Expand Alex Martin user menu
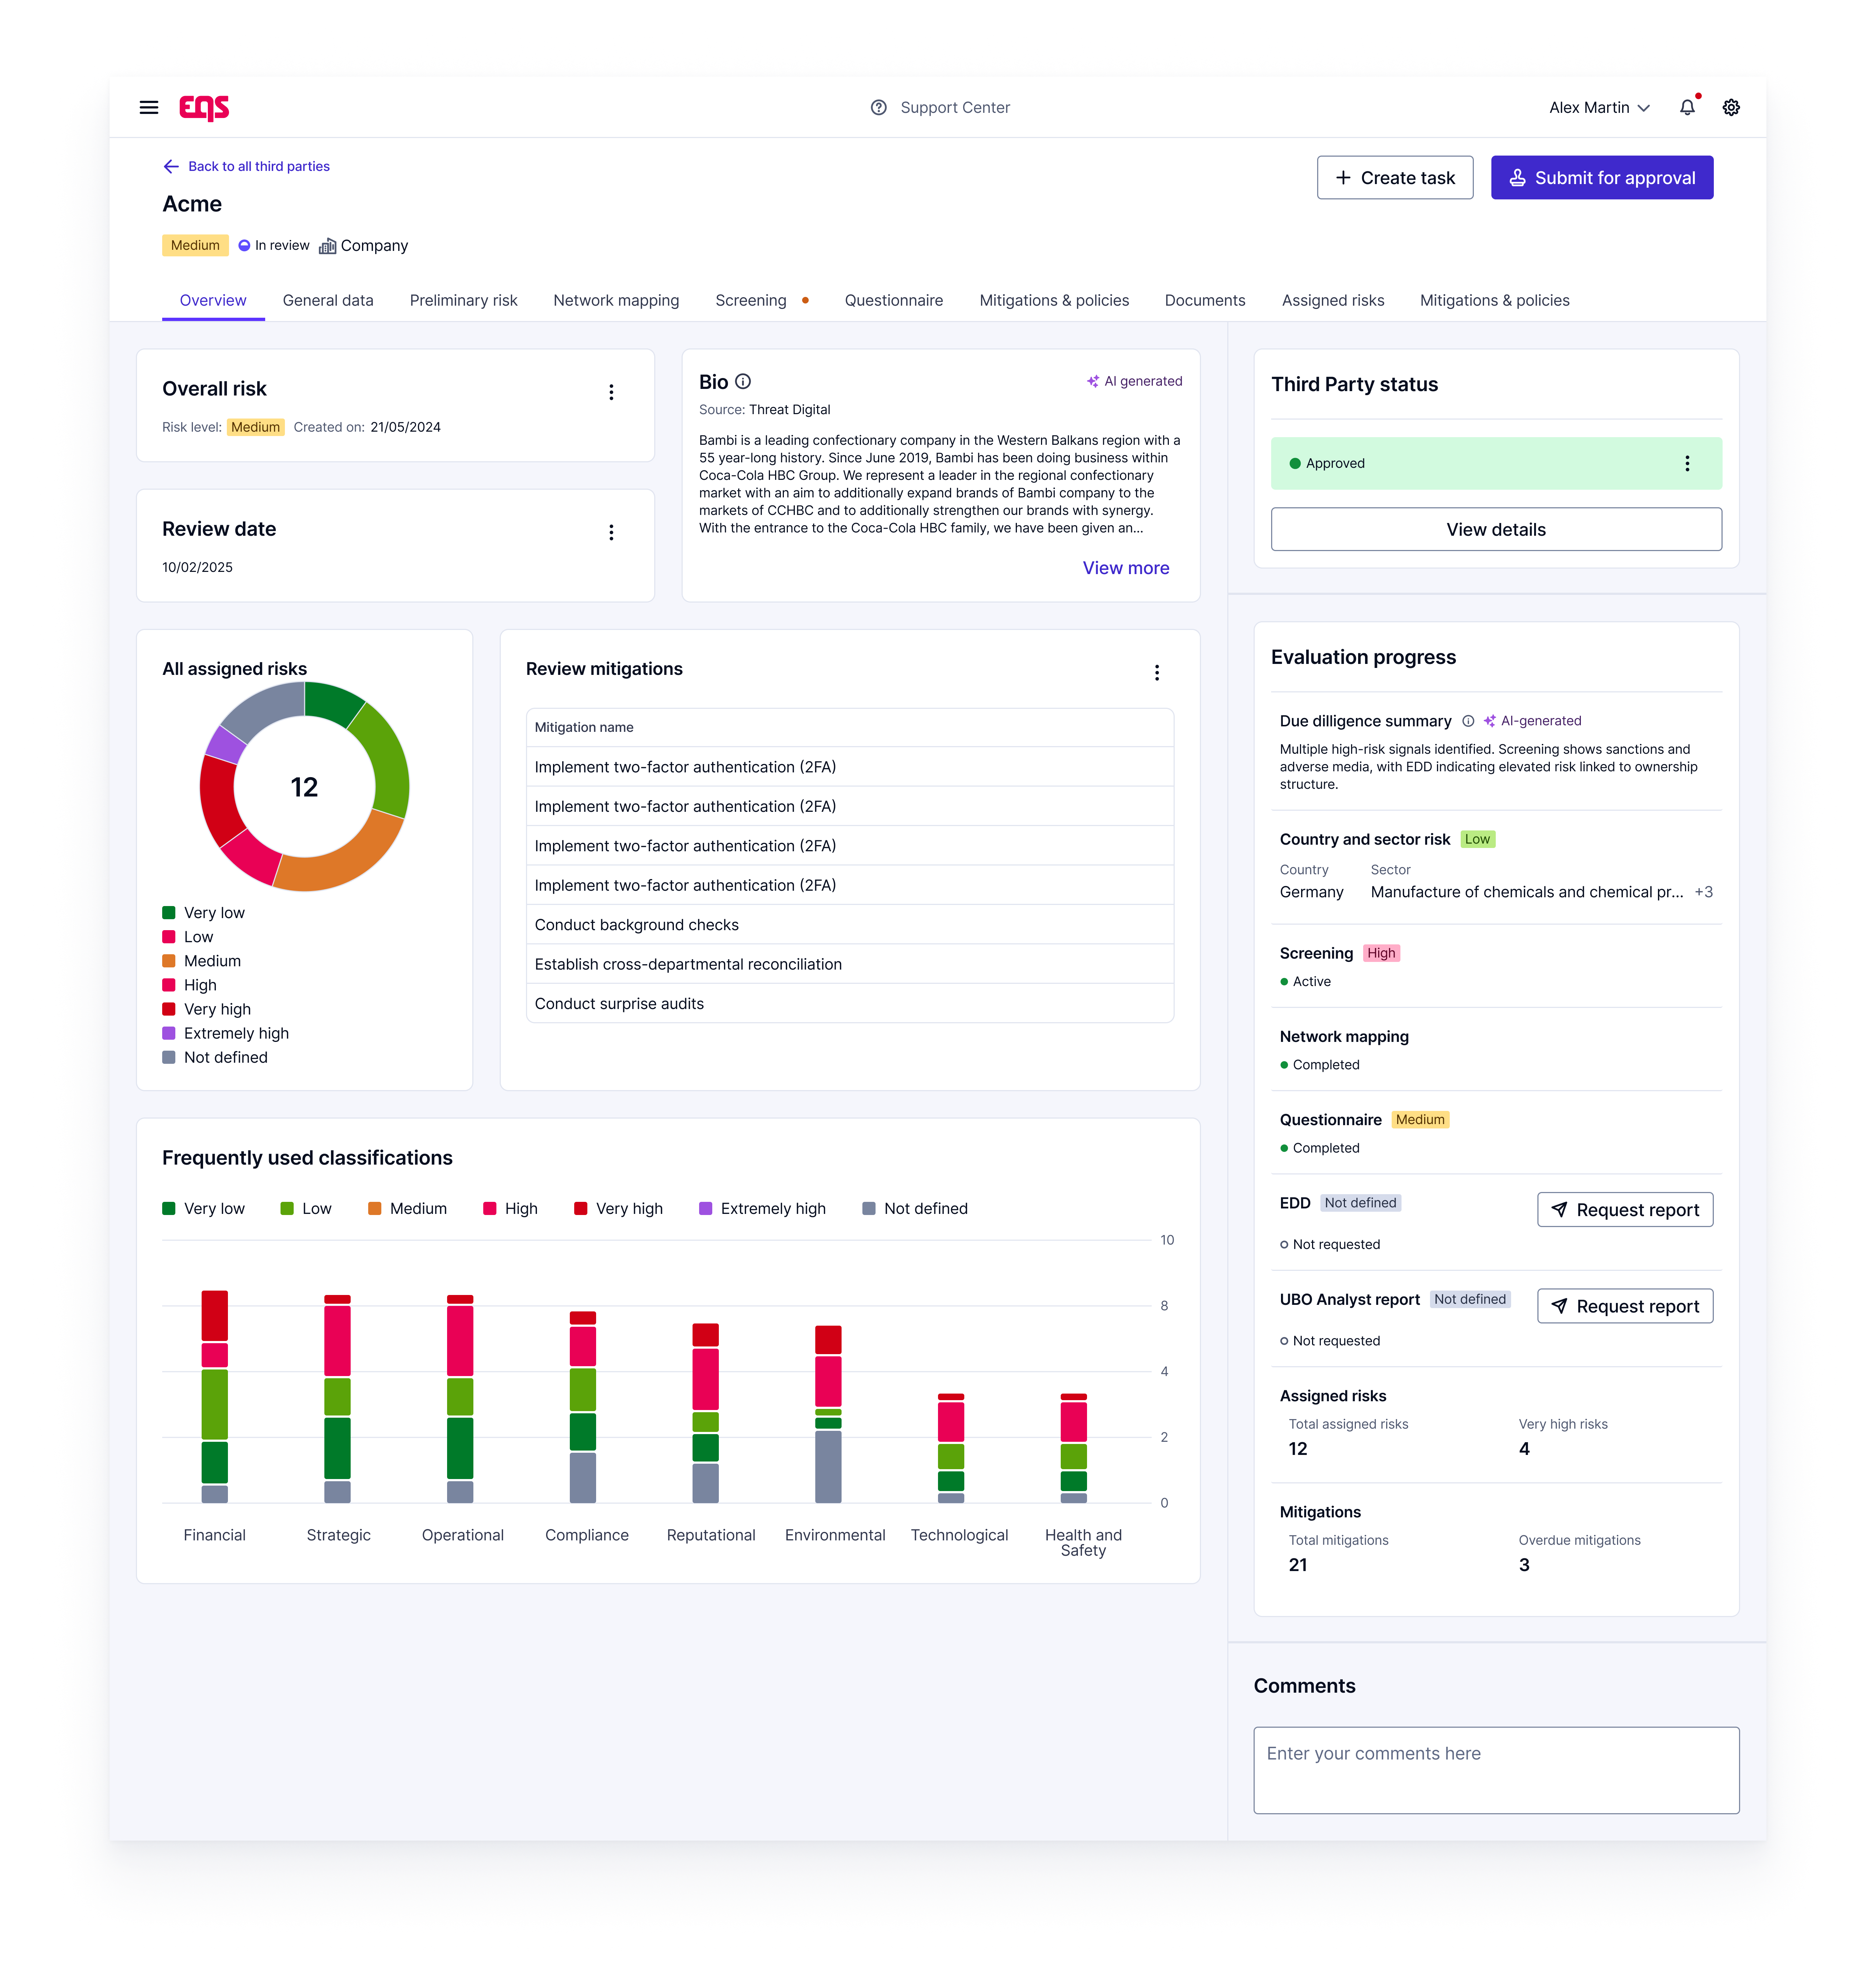Viewport: 1876px width, 1983px height. coord(1599,107)
